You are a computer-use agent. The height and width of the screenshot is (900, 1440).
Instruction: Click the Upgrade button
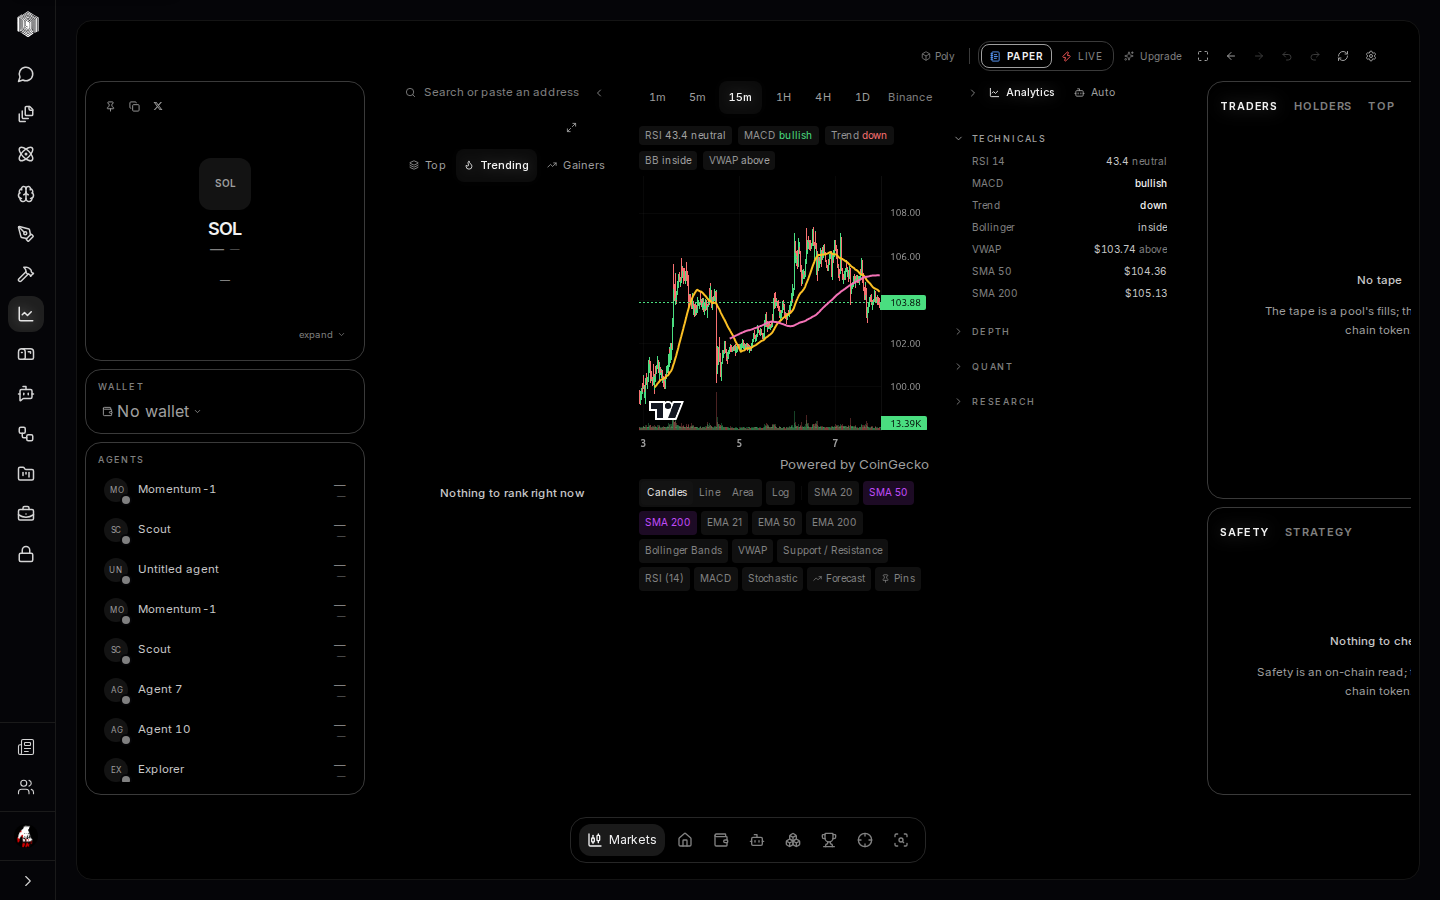tap(1153, 56)
